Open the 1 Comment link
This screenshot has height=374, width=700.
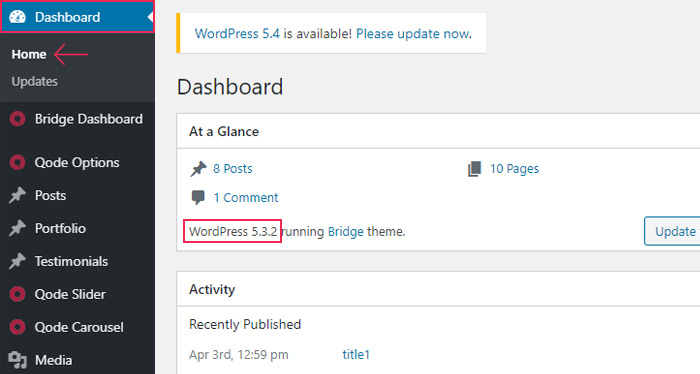tap(246, 198)
